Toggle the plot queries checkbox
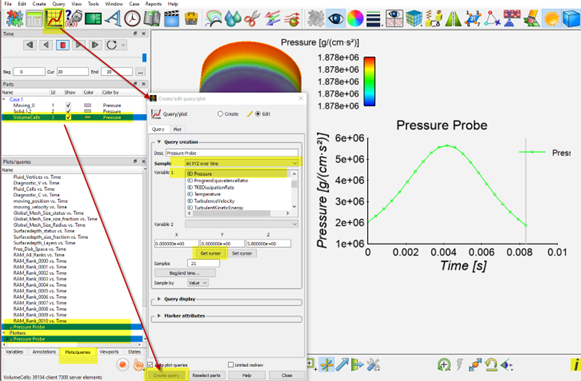The width and height of the screenshot is (581, 381). coord(150,365)
